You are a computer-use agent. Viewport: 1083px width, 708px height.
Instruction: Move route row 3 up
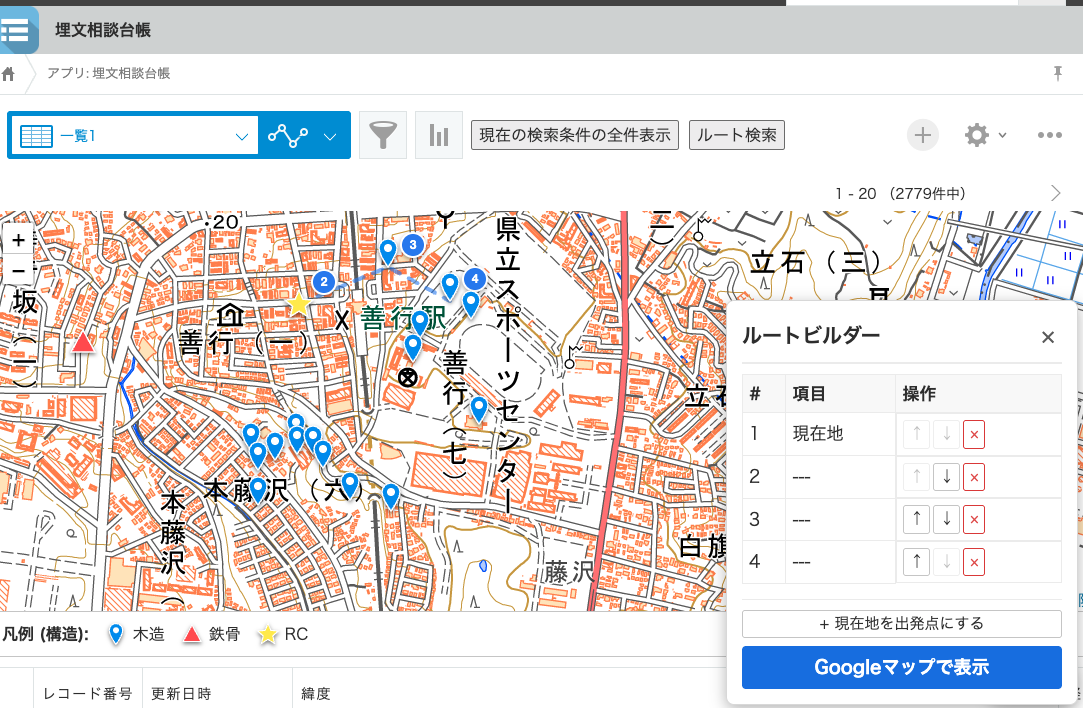point(917,519)
